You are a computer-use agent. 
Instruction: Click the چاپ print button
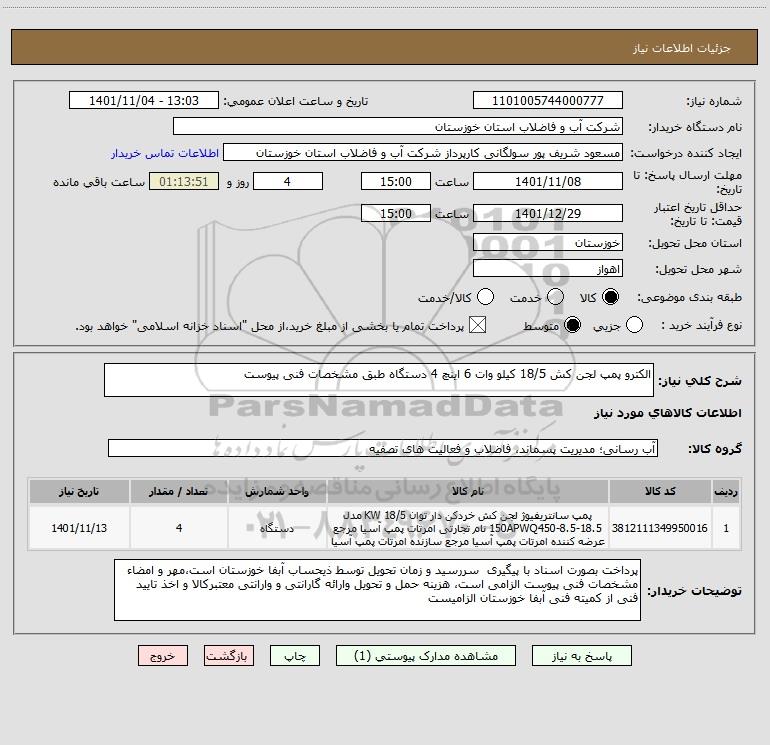tap(295, 656)
